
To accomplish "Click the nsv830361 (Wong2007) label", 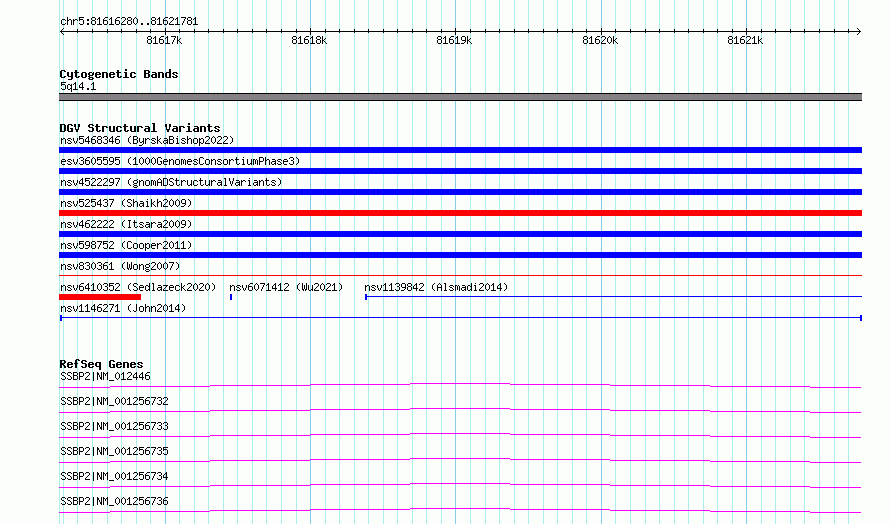I will click(120, 266).
